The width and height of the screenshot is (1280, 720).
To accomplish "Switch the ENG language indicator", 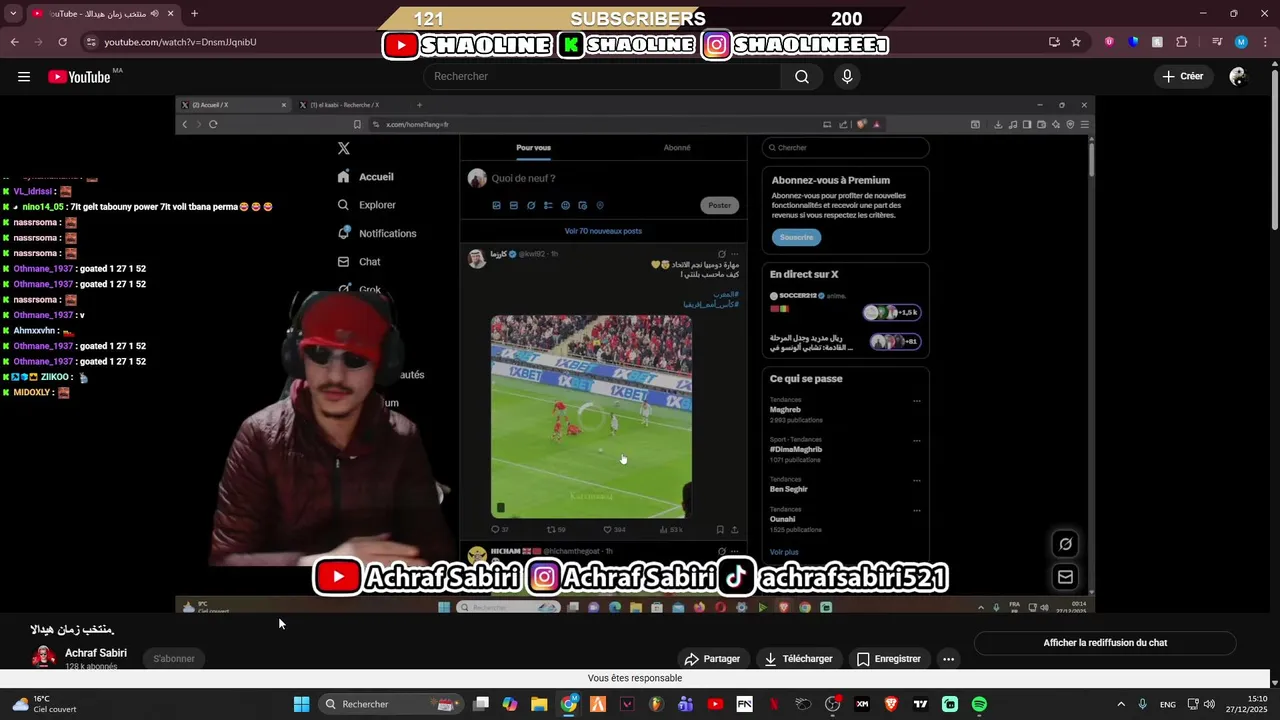I will point(1167,704).
